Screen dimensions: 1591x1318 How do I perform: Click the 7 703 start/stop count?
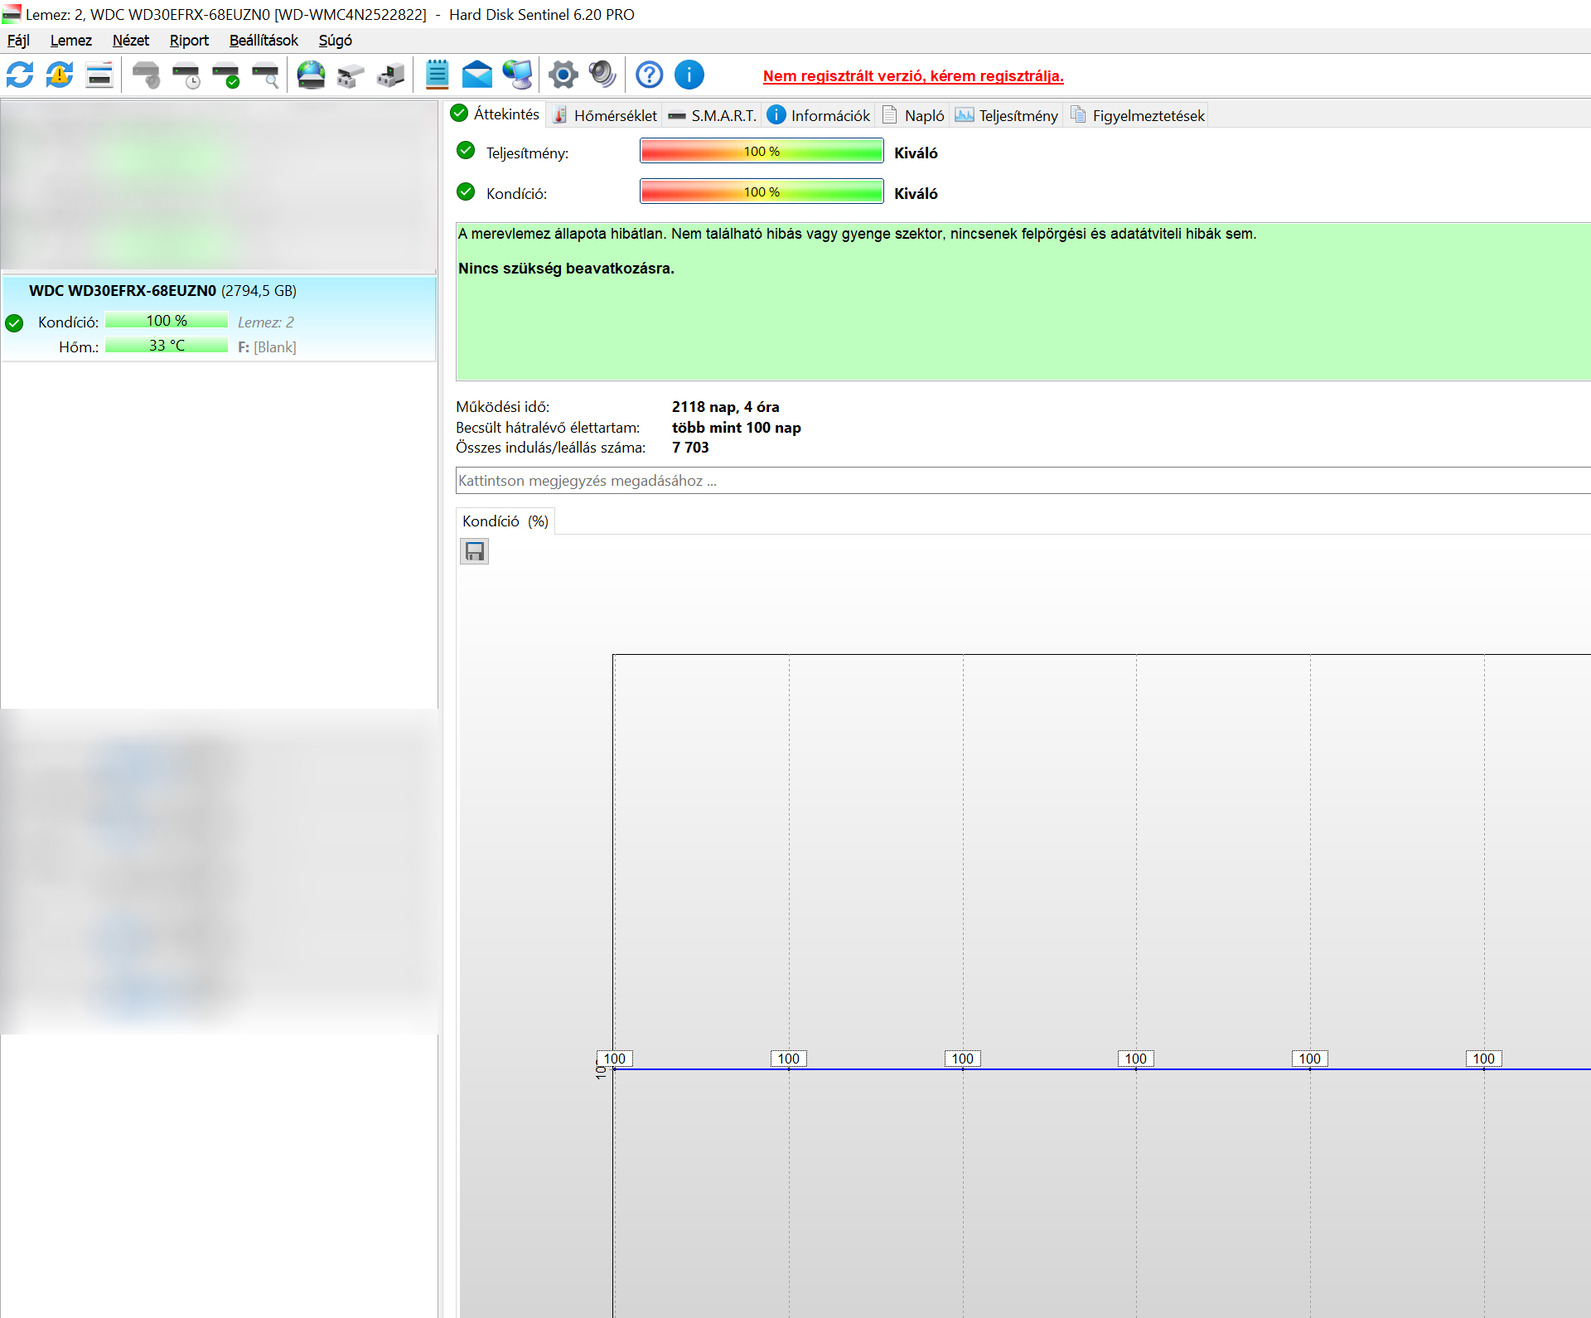pyautogui.click(x=690, y=447)
